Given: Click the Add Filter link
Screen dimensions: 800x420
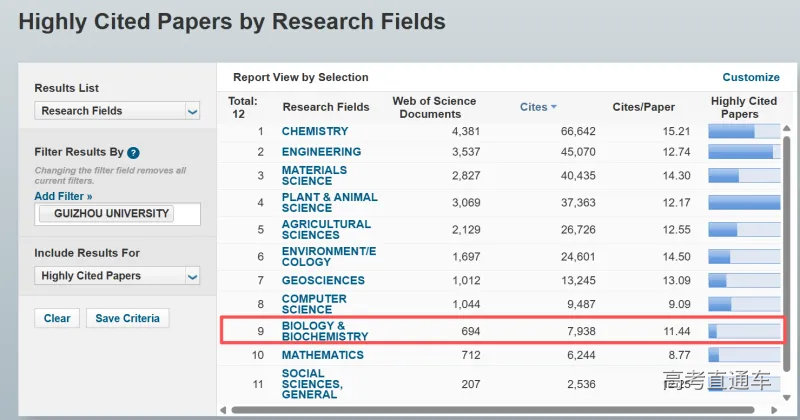Looking at the screenshot, I should 63,197.
